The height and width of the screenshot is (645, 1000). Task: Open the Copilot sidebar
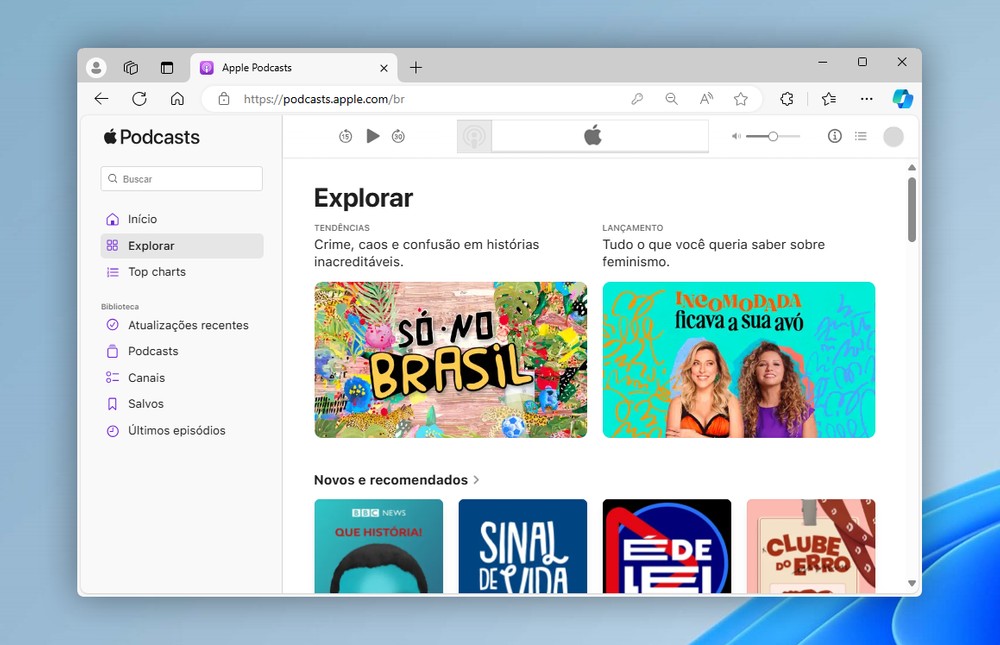click(902, 99)
